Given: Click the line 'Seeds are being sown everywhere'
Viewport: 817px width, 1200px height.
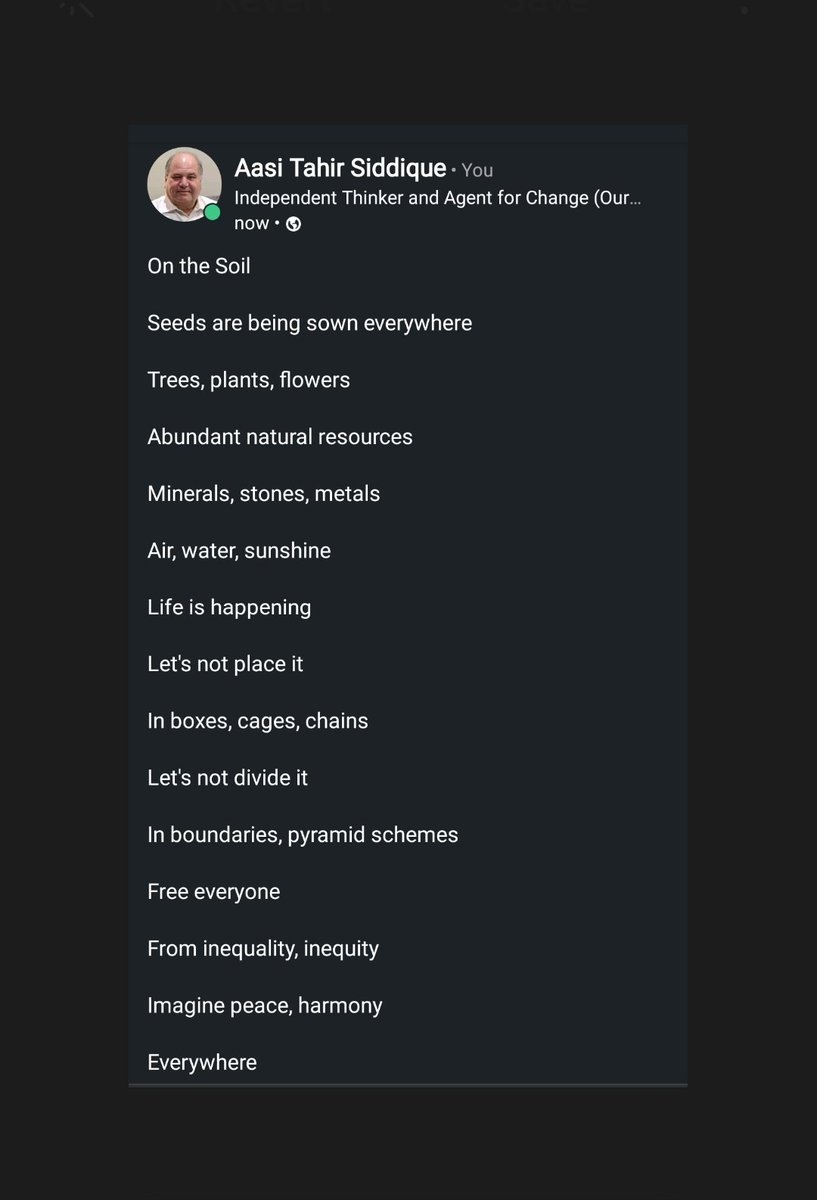Looking at the screenshot, I should (x=309, y=323).
